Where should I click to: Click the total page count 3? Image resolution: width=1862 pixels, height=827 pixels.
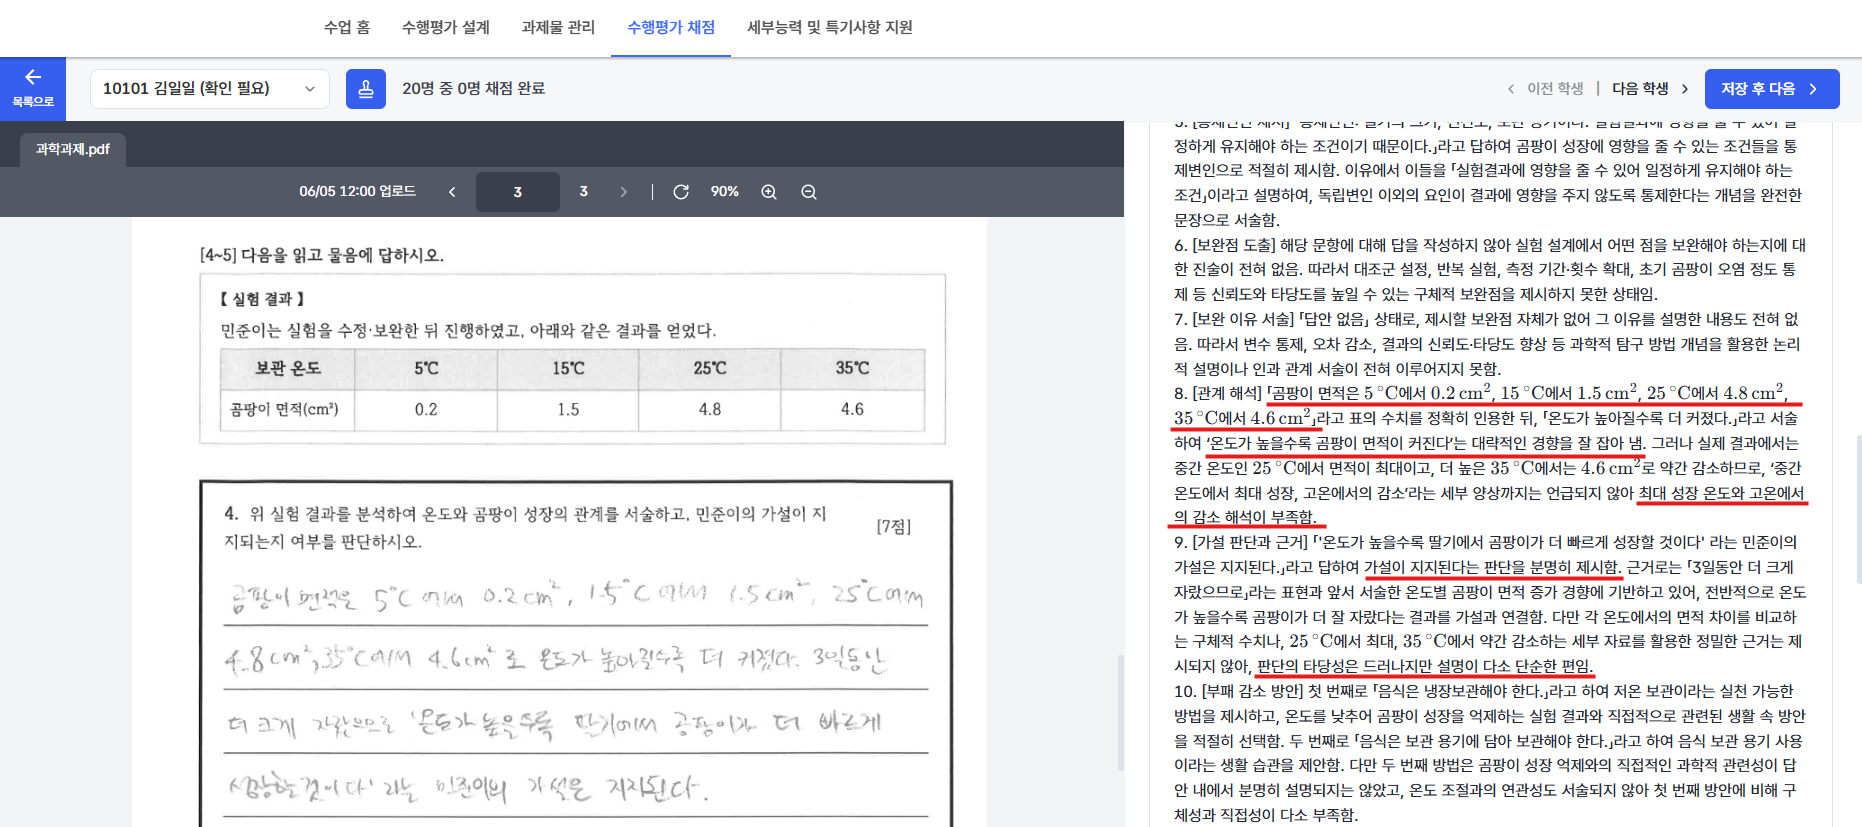(x=584, y=192)
